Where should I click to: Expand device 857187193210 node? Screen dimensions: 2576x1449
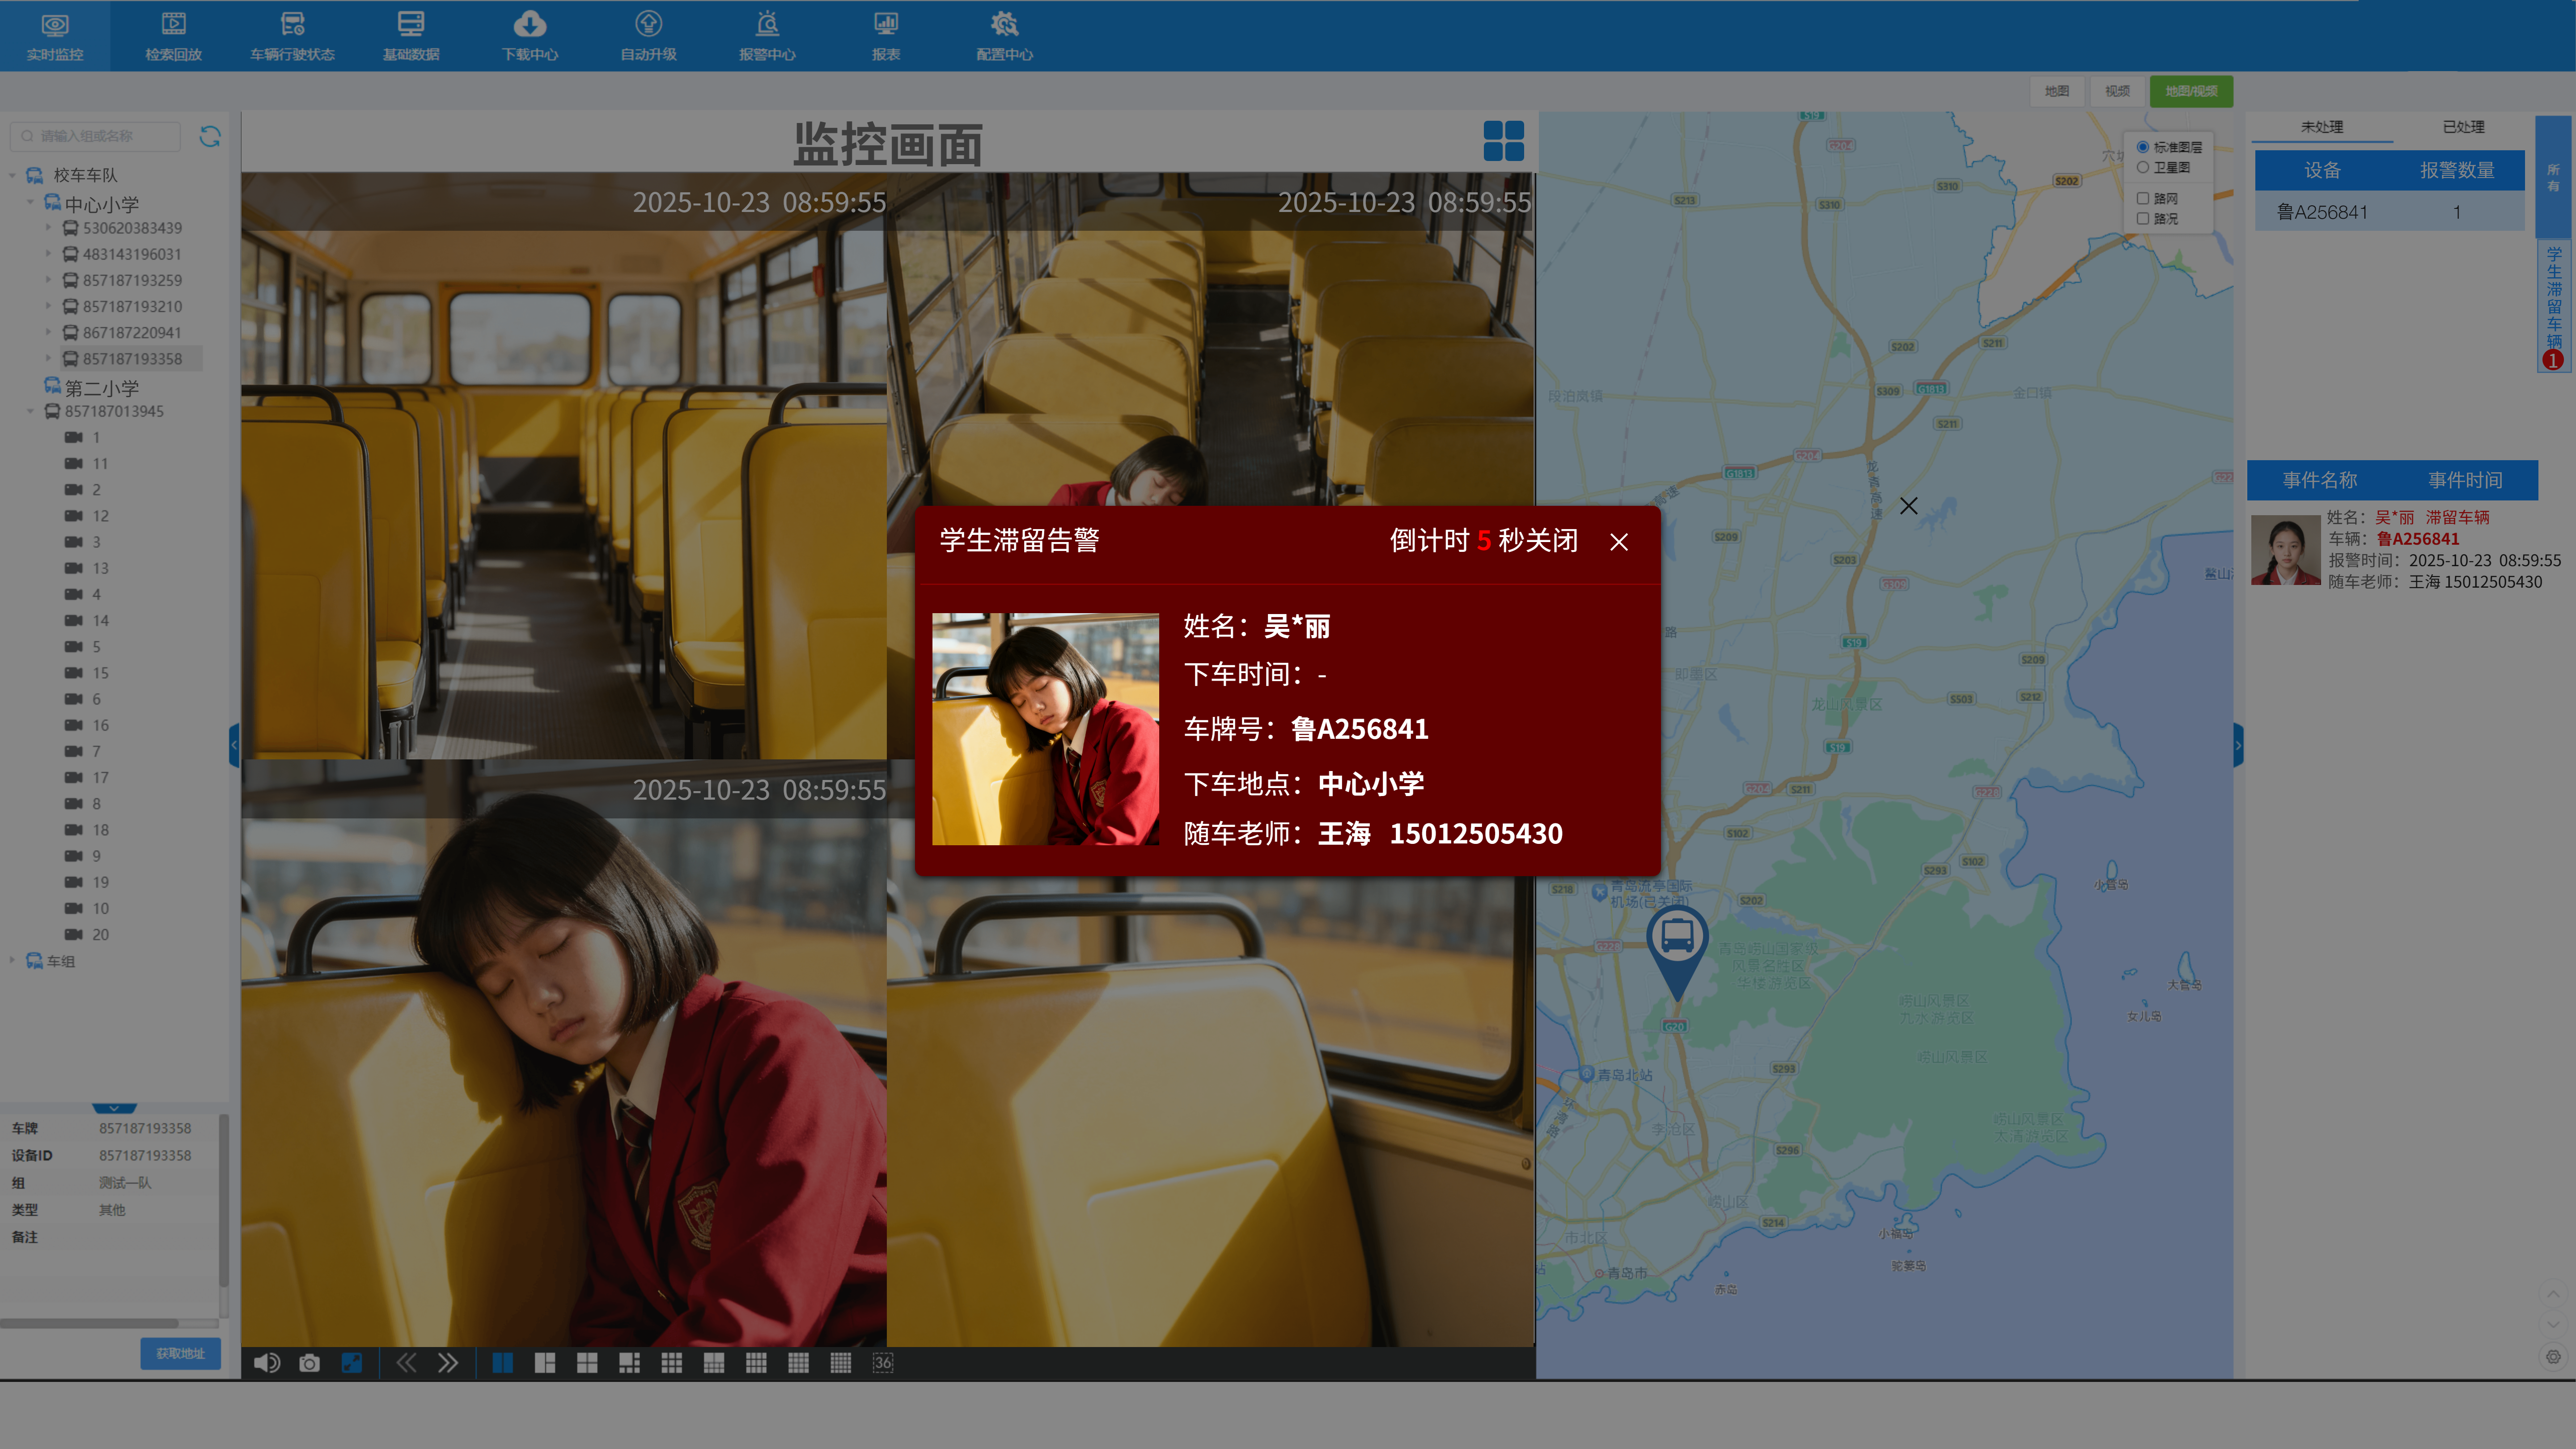48,306
